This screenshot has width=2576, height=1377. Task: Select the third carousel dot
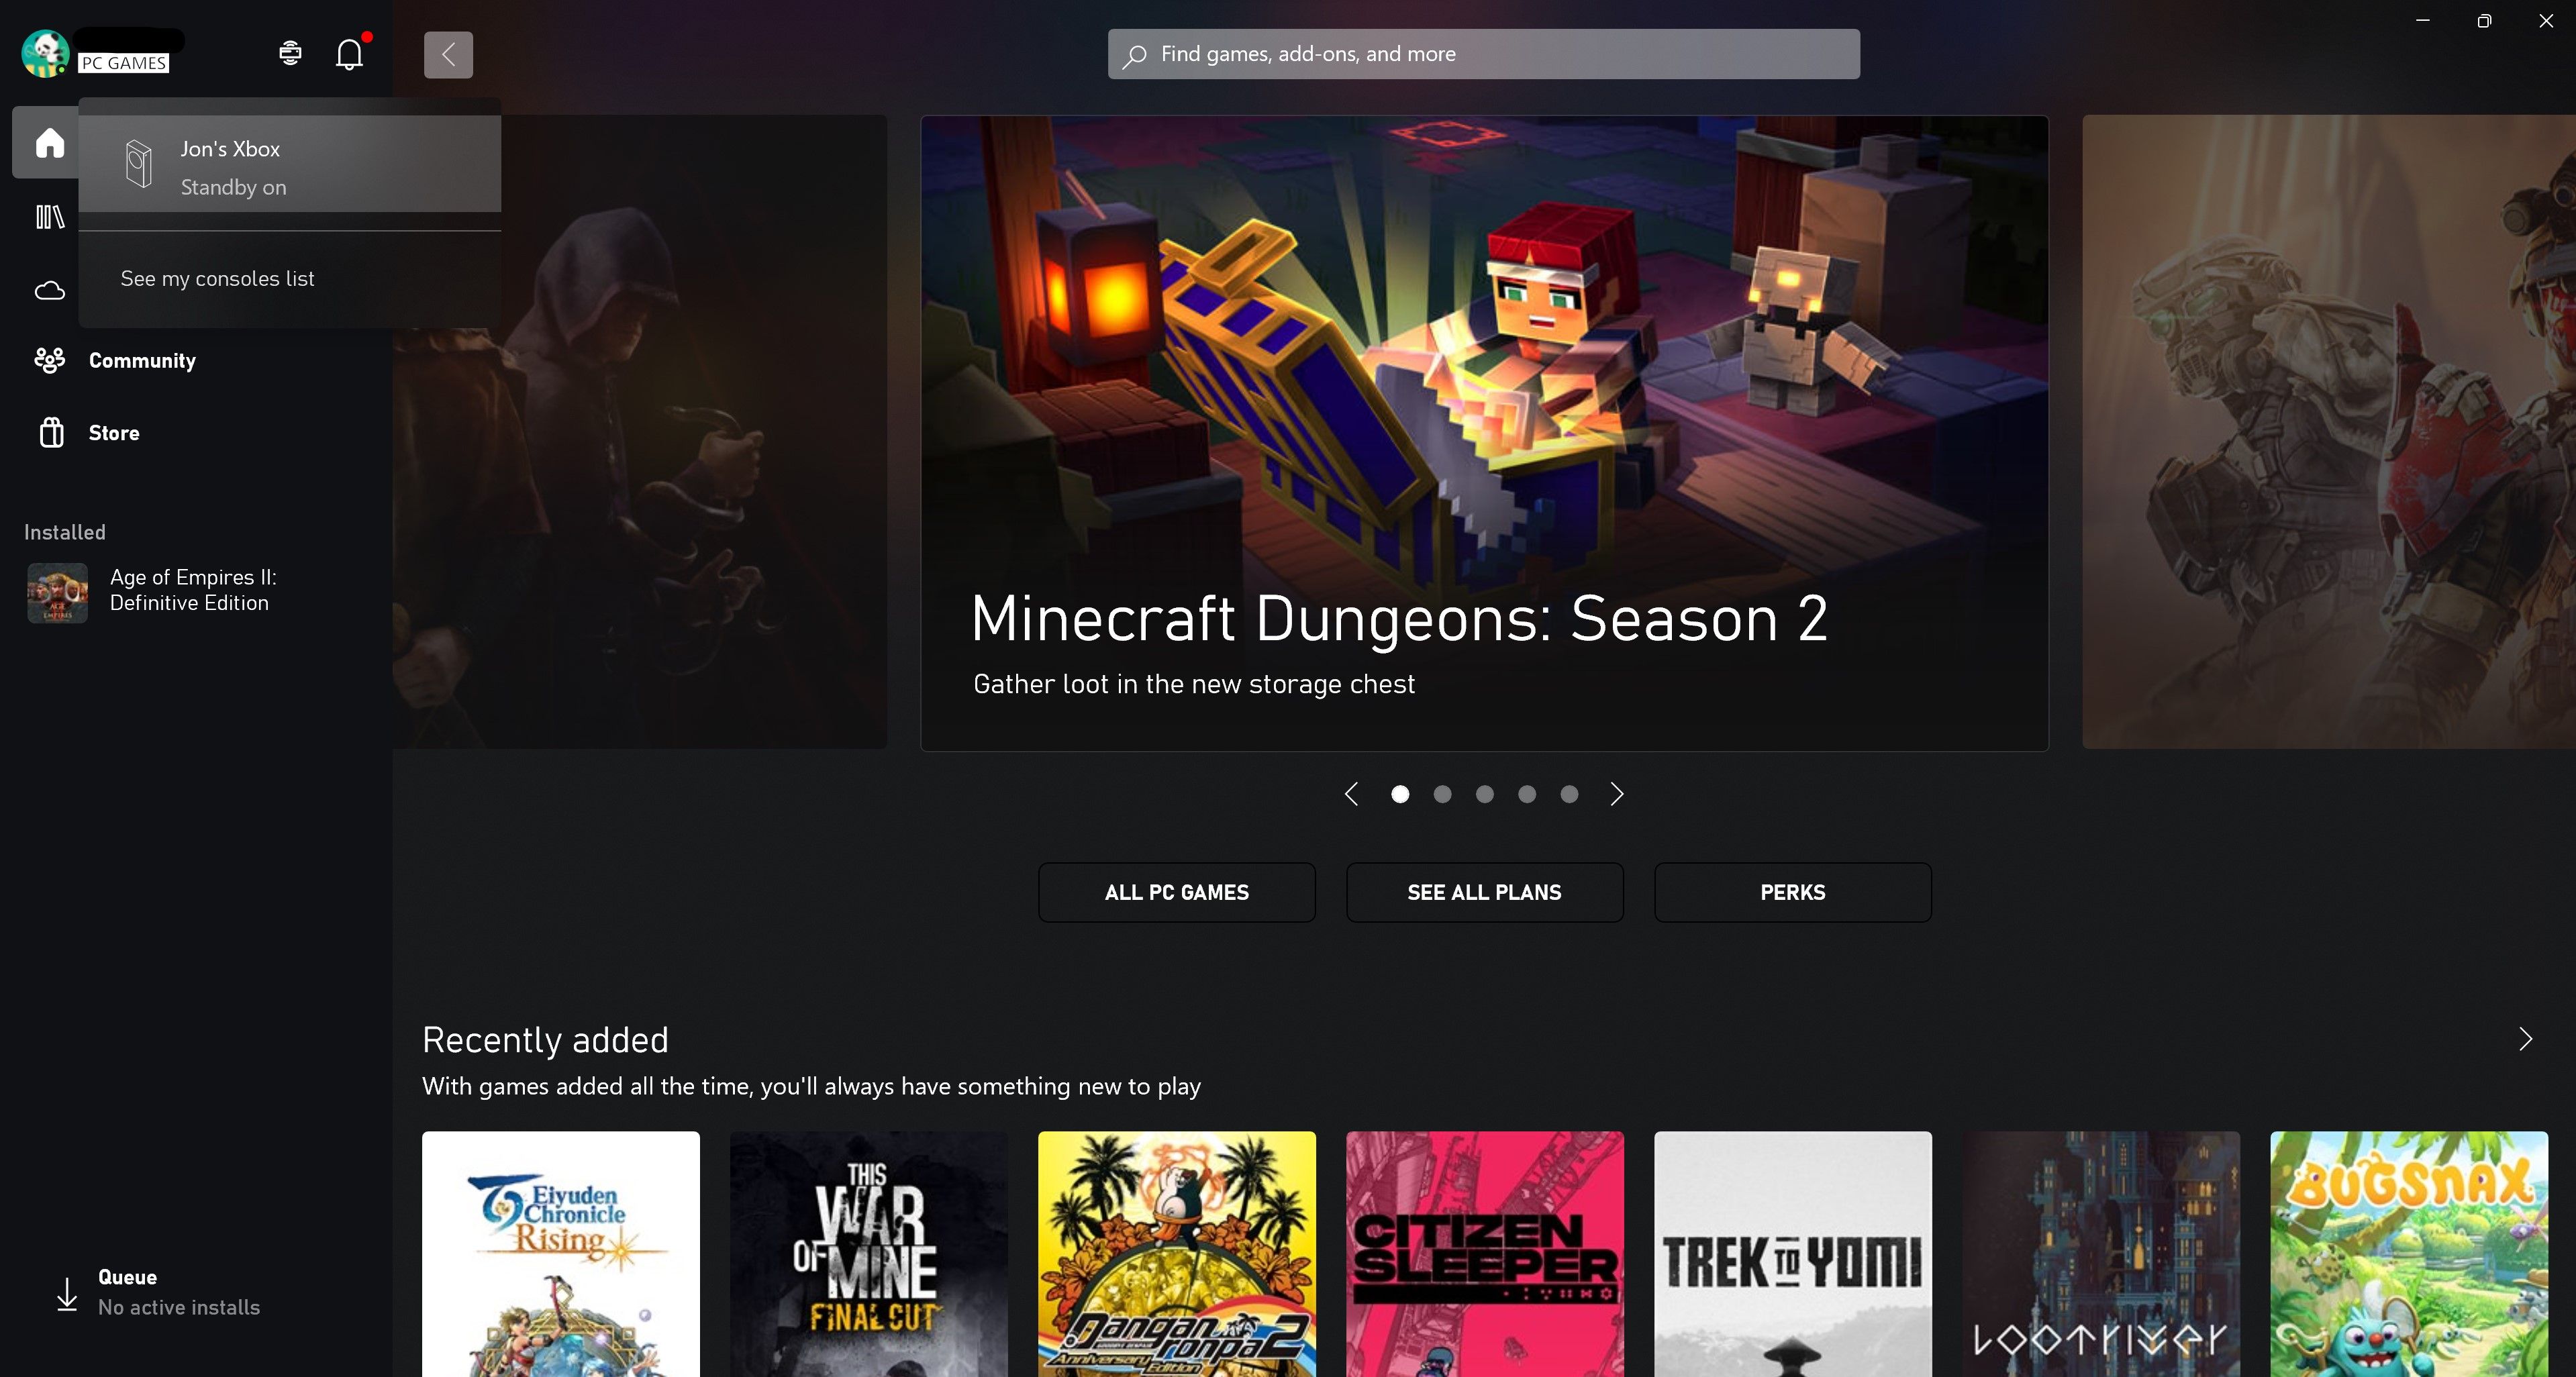pos(1484,794)
